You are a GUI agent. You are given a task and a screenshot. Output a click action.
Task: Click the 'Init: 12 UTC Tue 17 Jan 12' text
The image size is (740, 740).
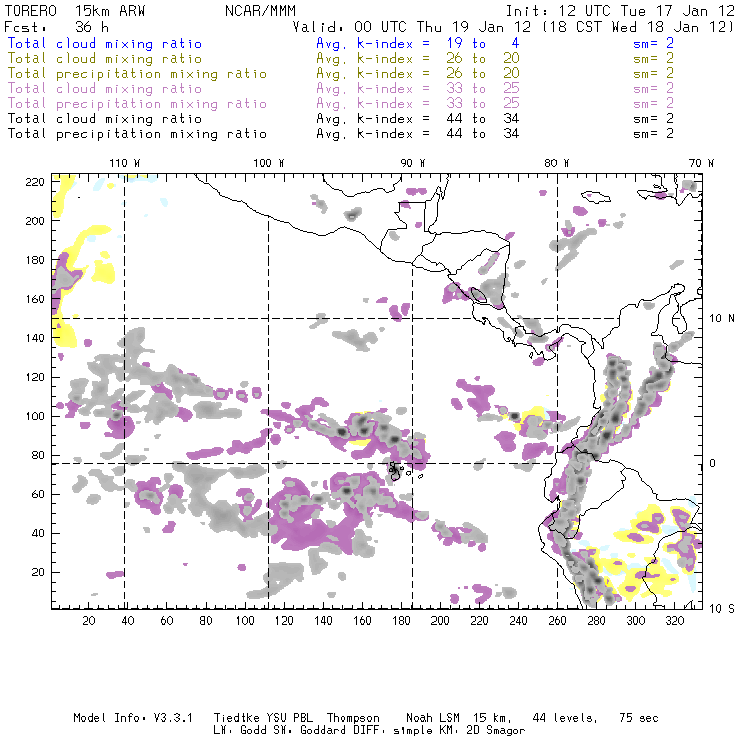point(620,11)
